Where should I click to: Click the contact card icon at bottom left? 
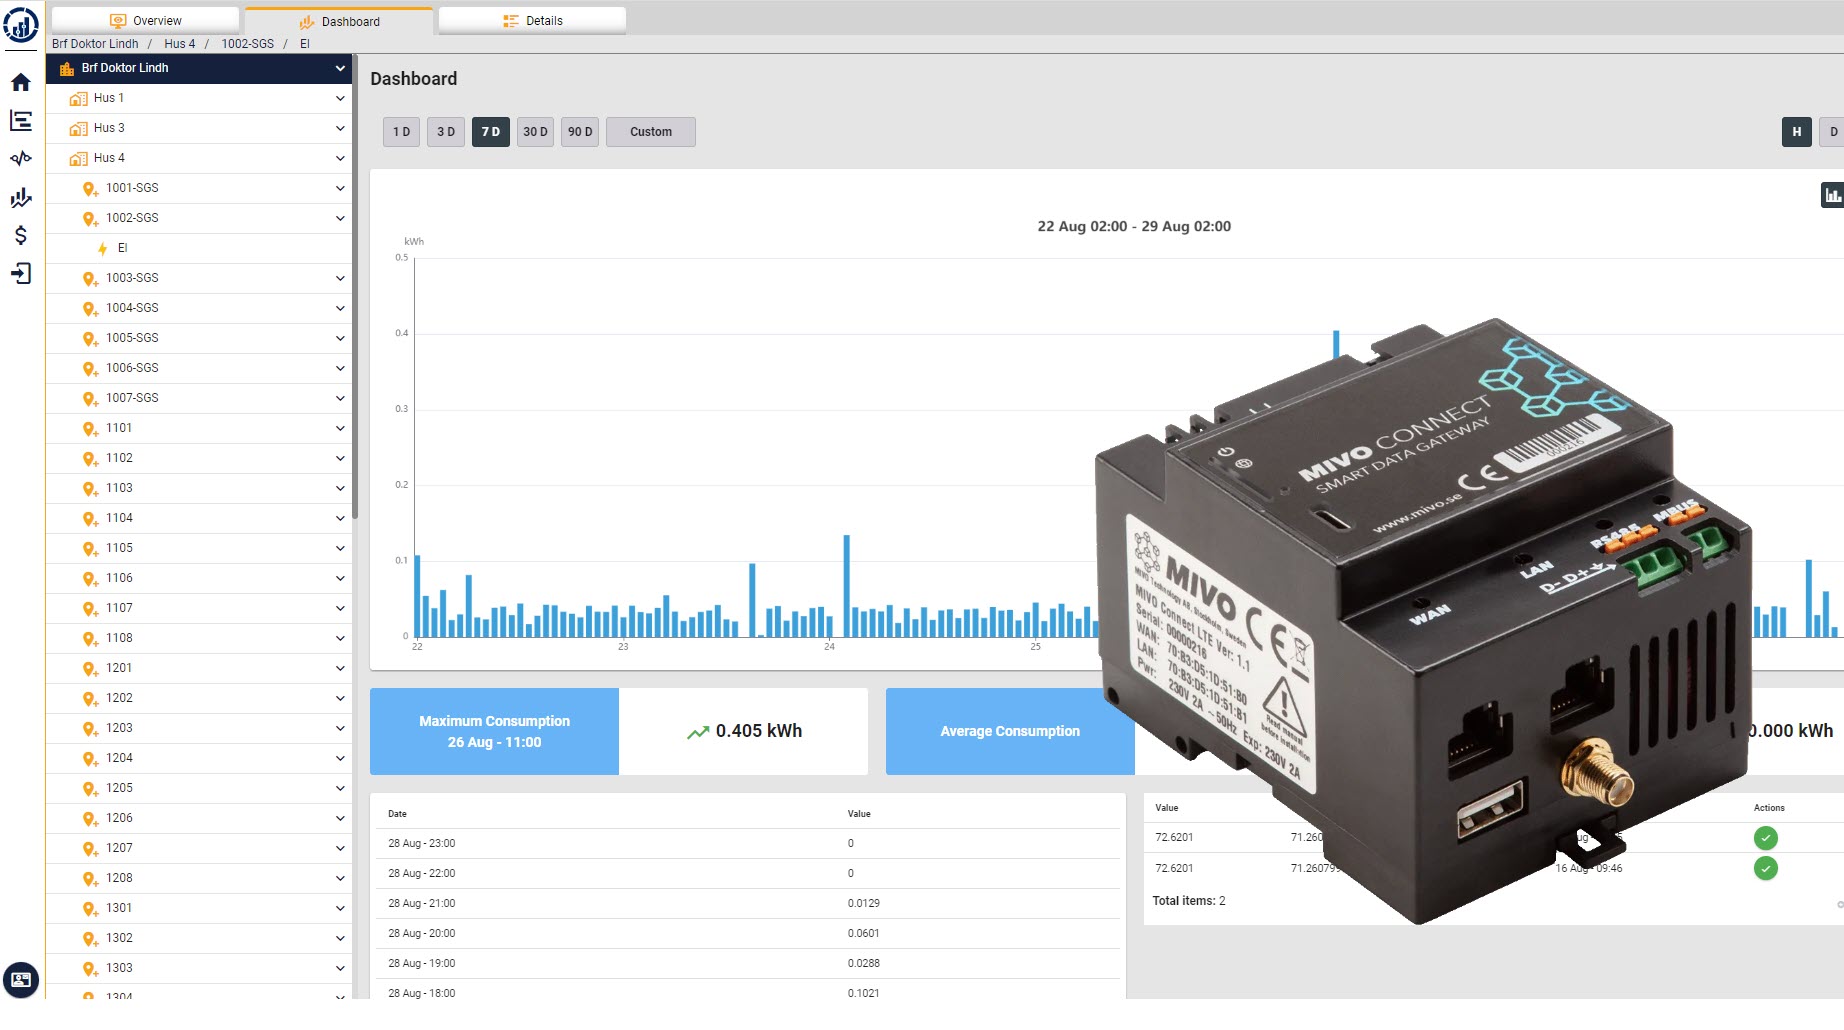click(21, 979)
